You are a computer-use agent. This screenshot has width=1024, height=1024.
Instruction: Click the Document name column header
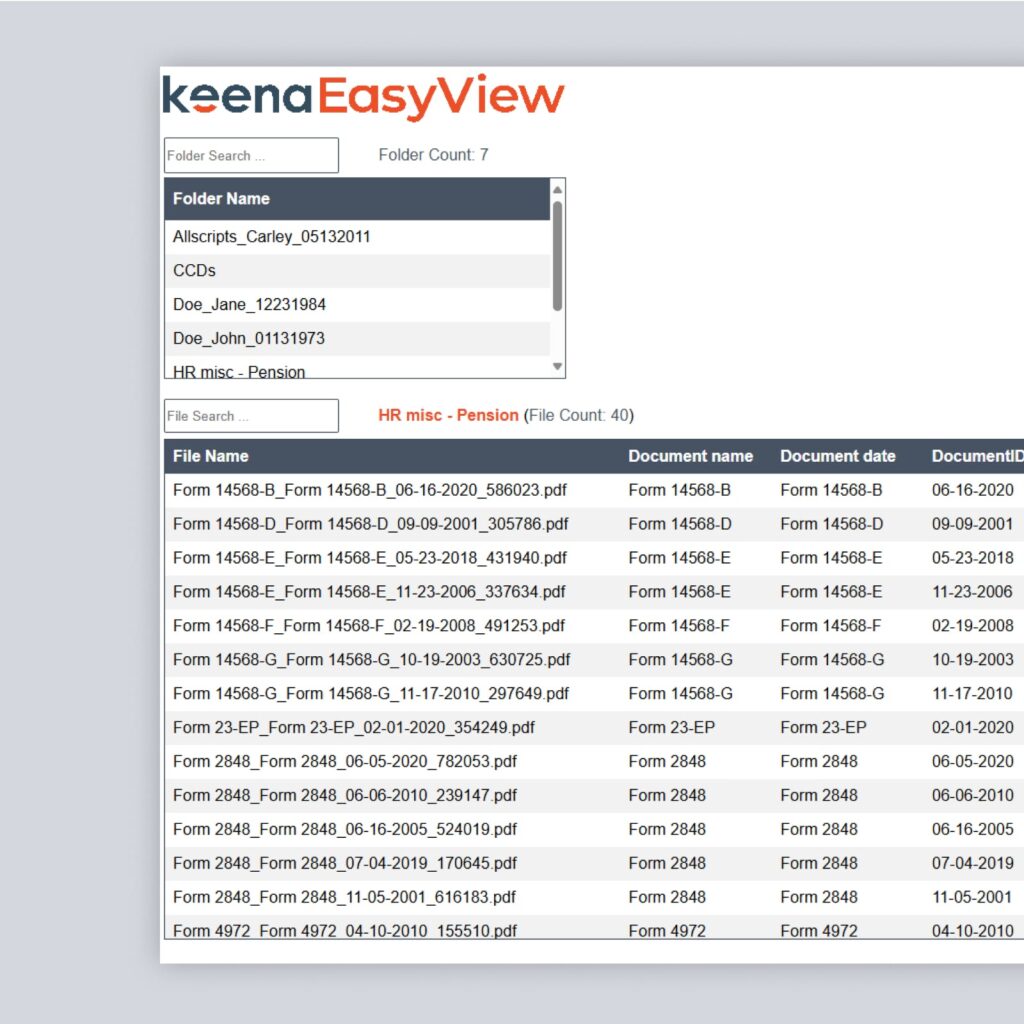point(690,456)
